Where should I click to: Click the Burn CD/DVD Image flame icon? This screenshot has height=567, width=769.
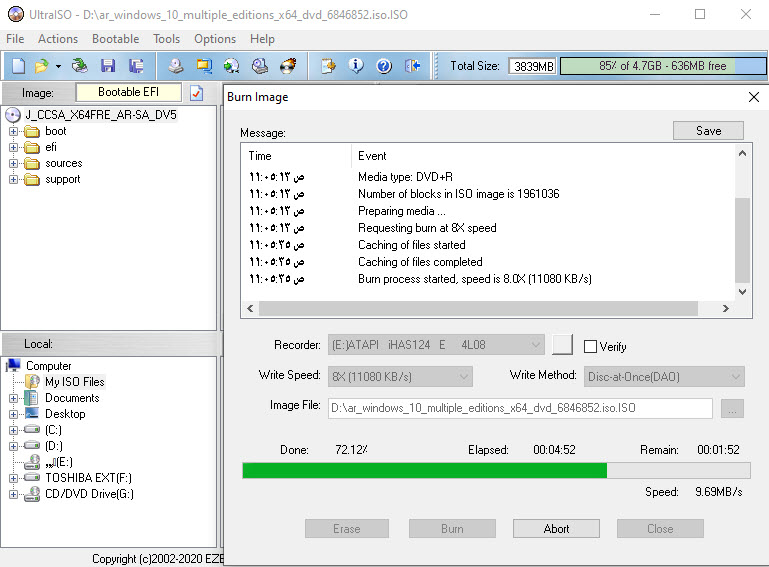[x=288, y=66]
